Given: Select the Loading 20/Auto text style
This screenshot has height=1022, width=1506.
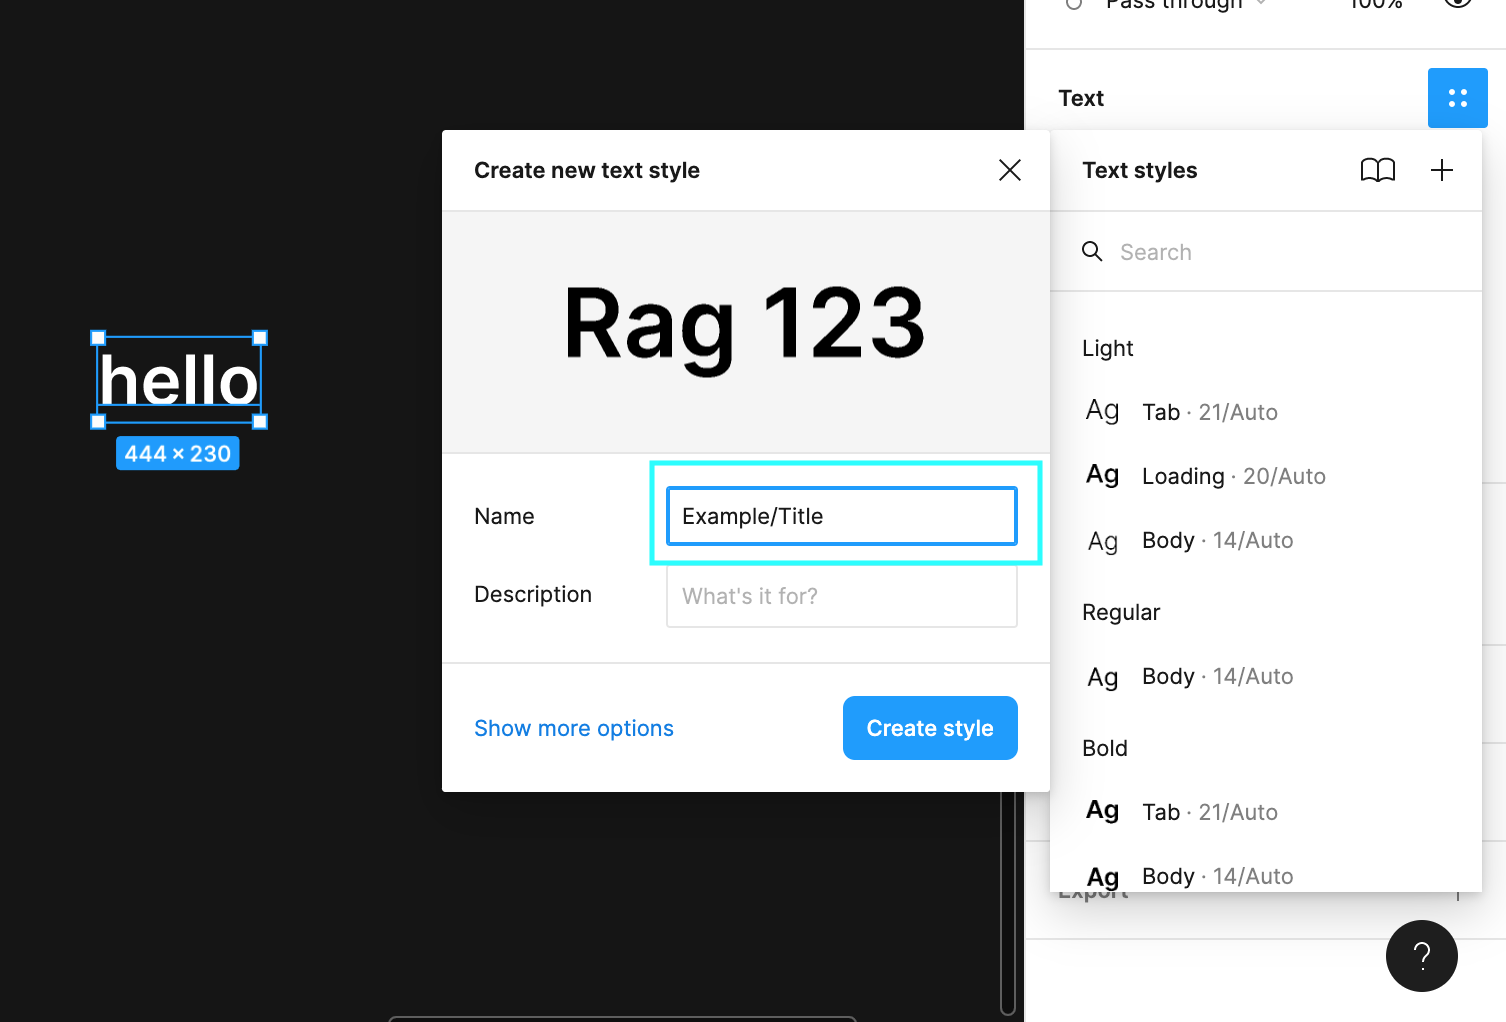Looking at the screenshot, I should [1266, 476].
